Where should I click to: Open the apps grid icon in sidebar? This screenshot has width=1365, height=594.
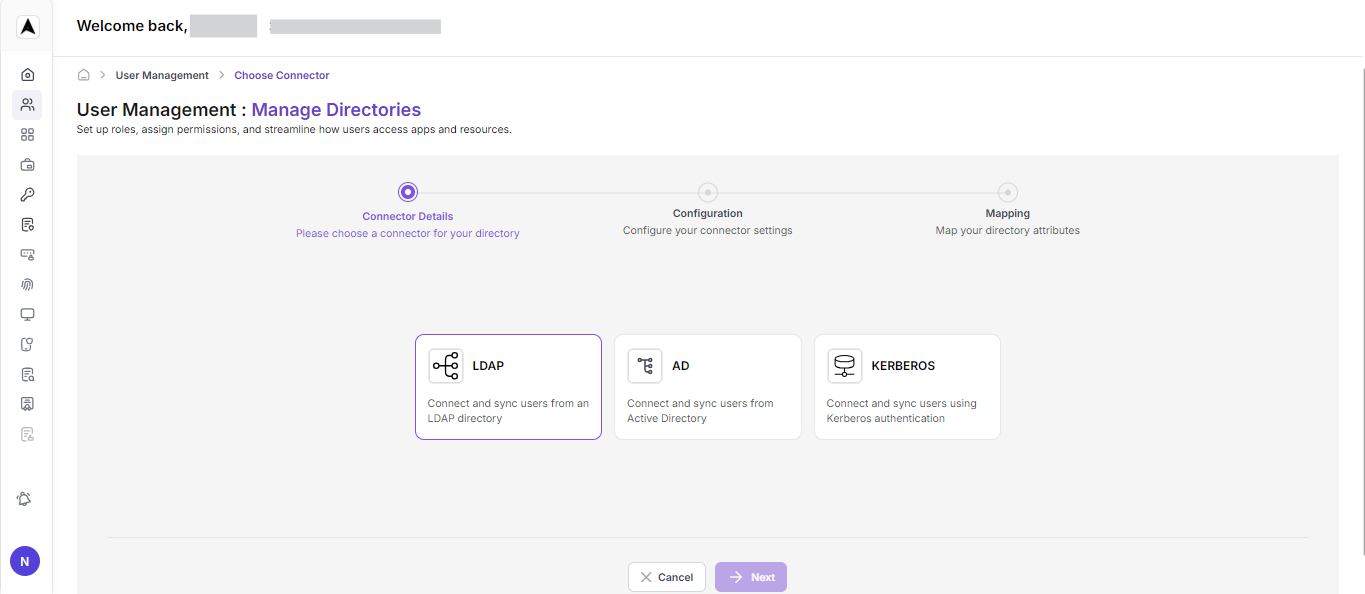[27, 134]
